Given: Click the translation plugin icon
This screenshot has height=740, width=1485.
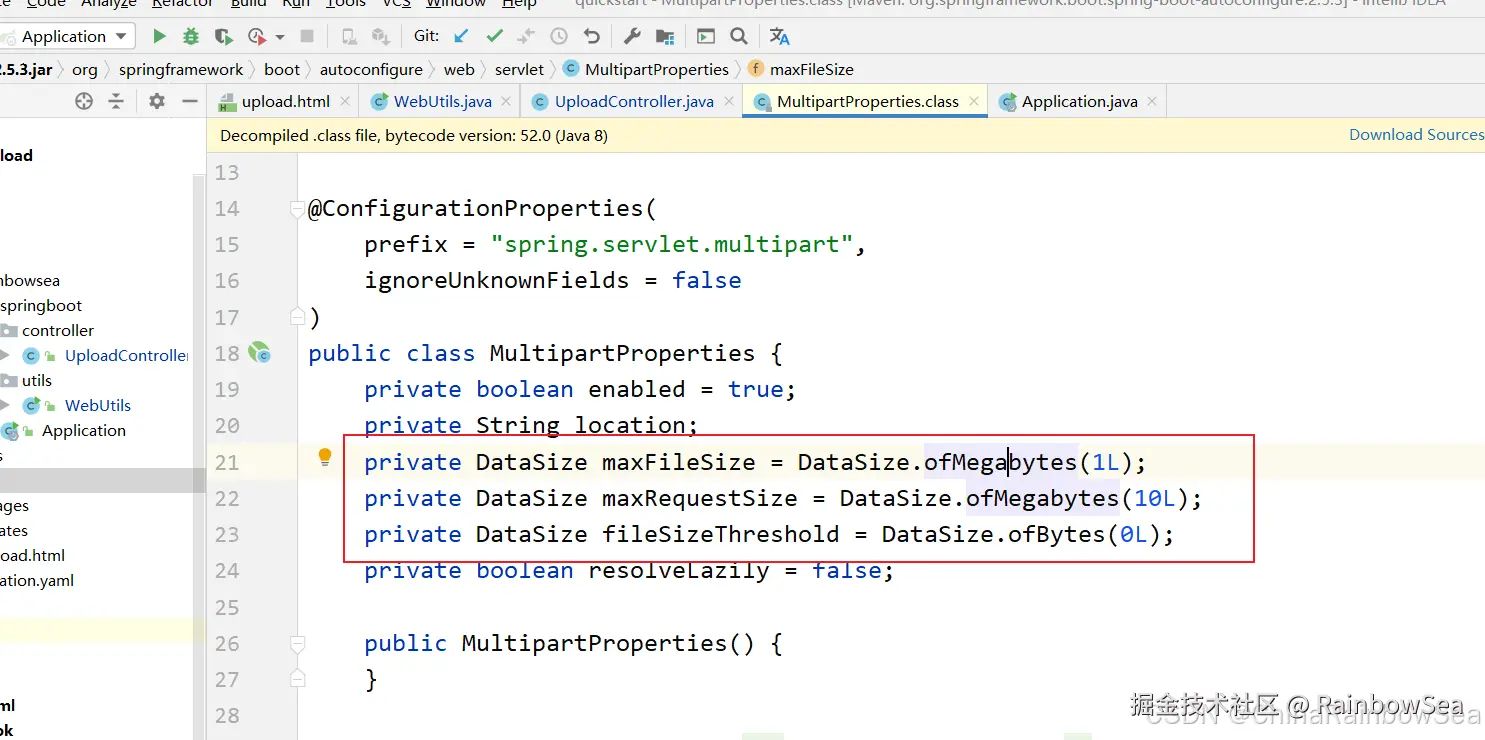Looking at the screenshot, I should [x=780, y=37].
